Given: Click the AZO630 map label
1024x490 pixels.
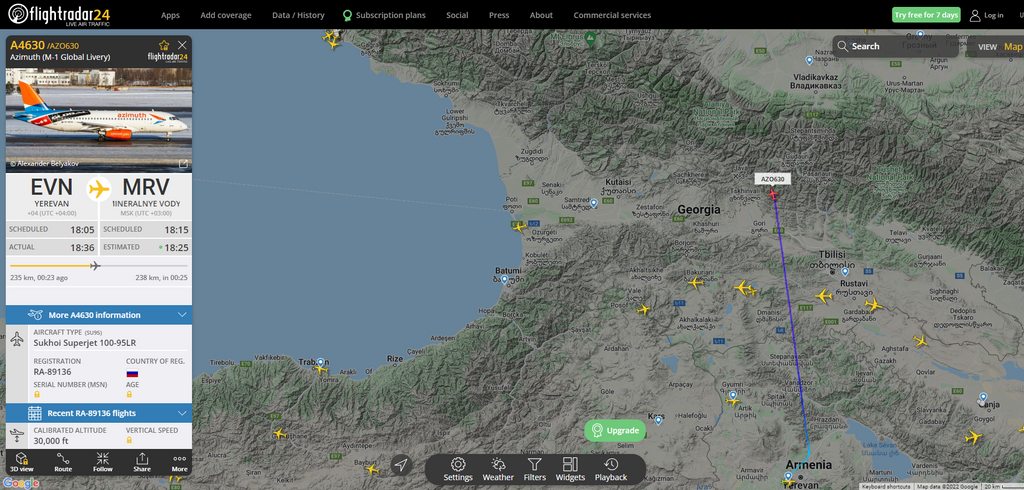Looking at the screenshot, I should [x=773, y=179].
